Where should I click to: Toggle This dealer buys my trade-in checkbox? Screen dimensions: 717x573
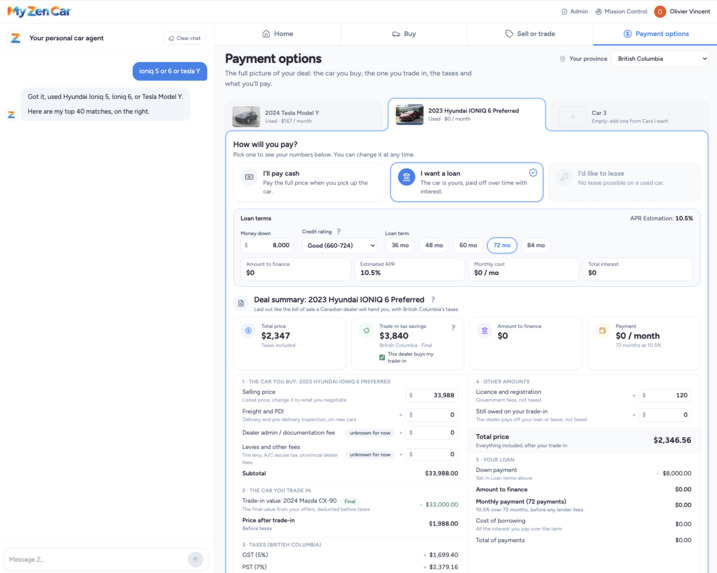382,357
